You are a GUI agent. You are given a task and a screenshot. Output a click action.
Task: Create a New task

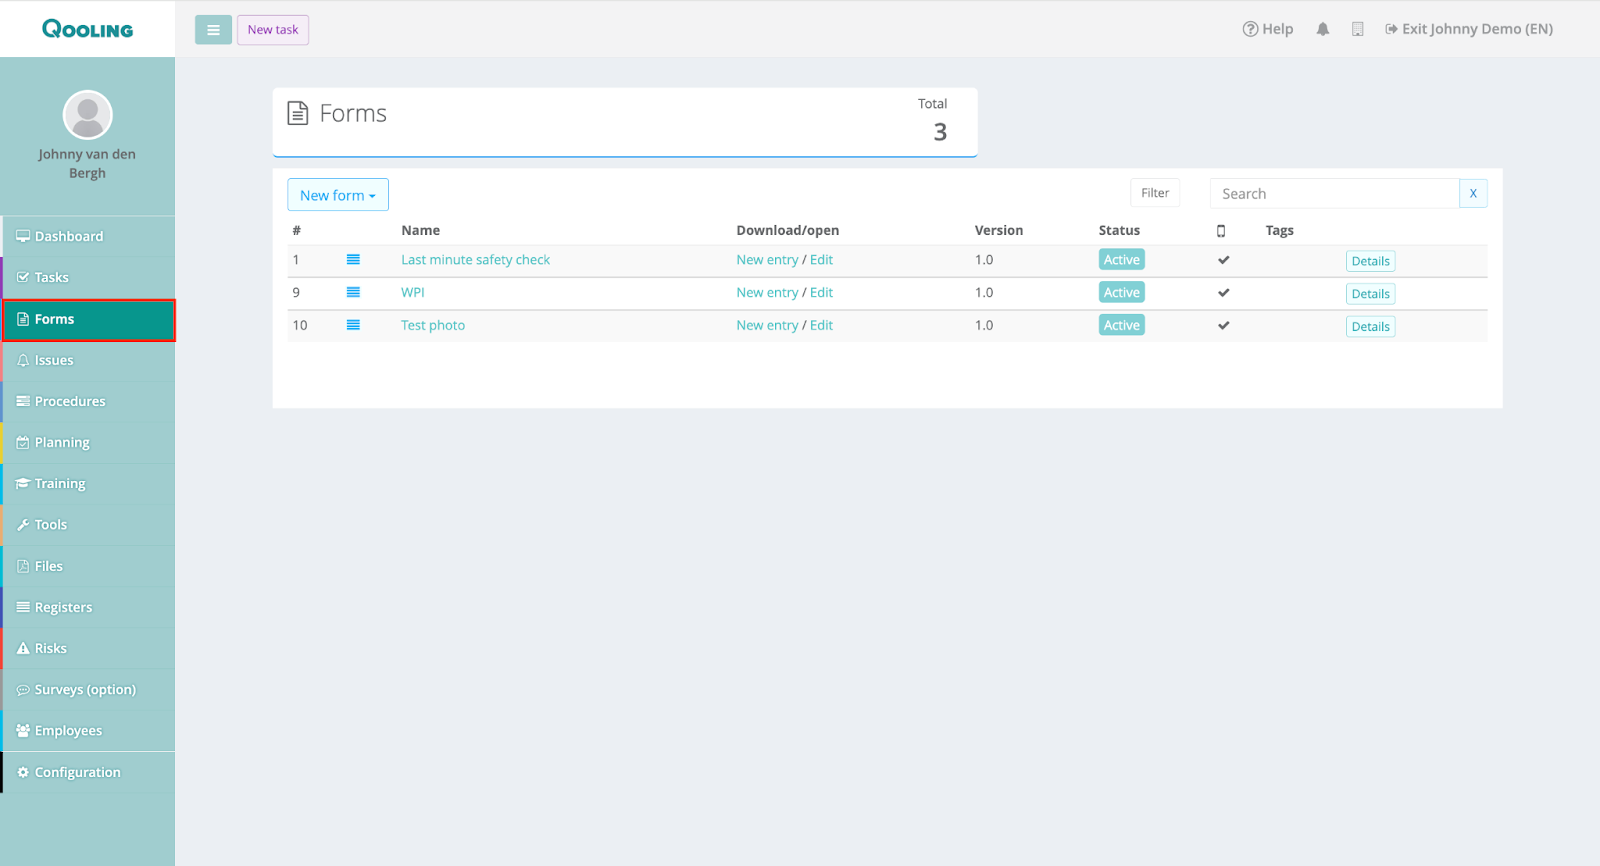pos(273,30)
